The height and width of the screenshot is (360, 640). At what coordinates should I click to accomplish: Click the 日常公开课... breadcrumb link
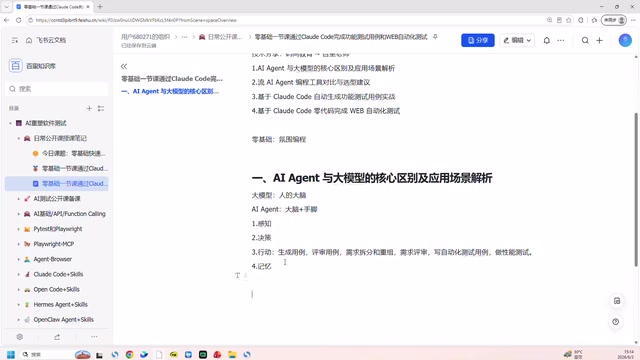click(221, 37)
